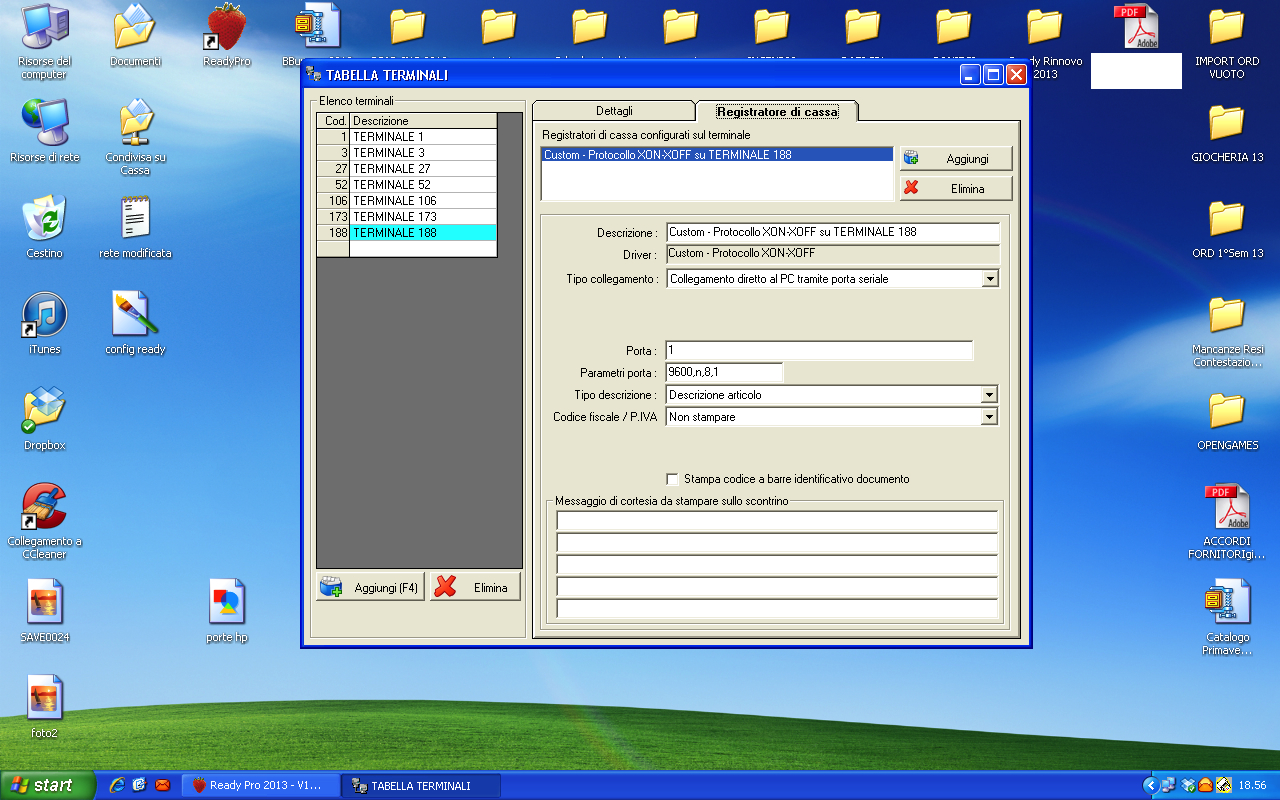Image resolution: width=1280 pixels, height=800 pixels.
Task: Click the TABELLA TERMINALI taskbar button
Action: [x=421, y=785]
